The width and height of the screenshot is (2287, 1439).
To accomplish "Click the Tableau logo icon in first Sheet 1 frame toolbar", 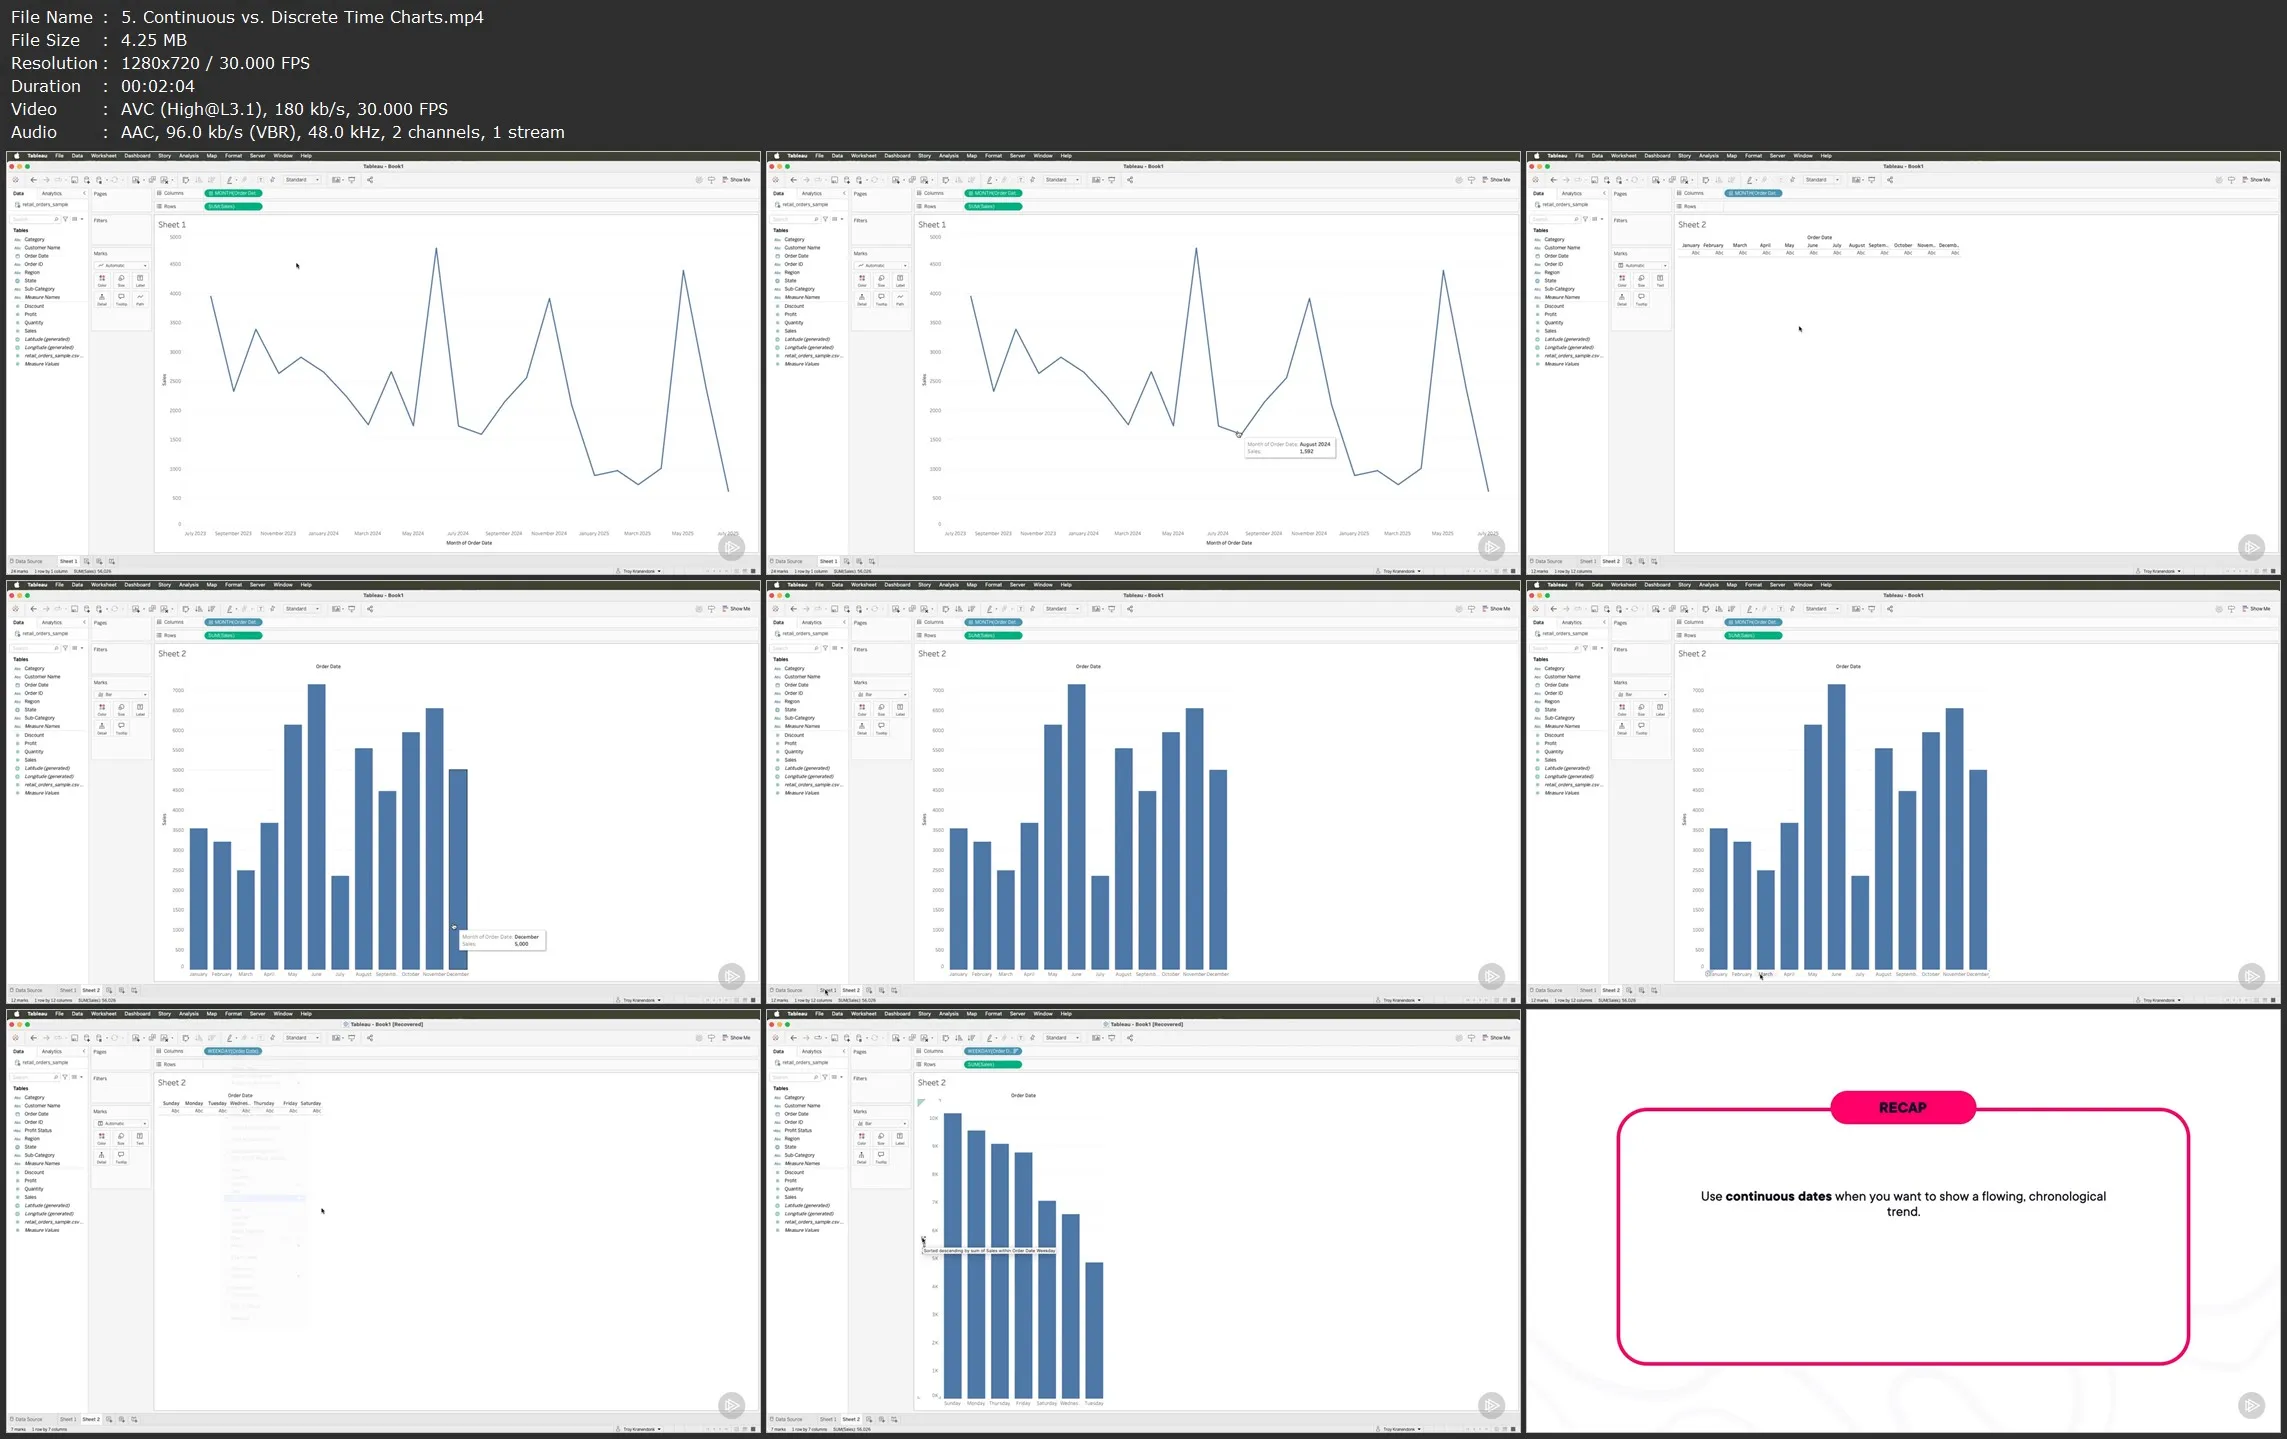I will click(15, 180).
